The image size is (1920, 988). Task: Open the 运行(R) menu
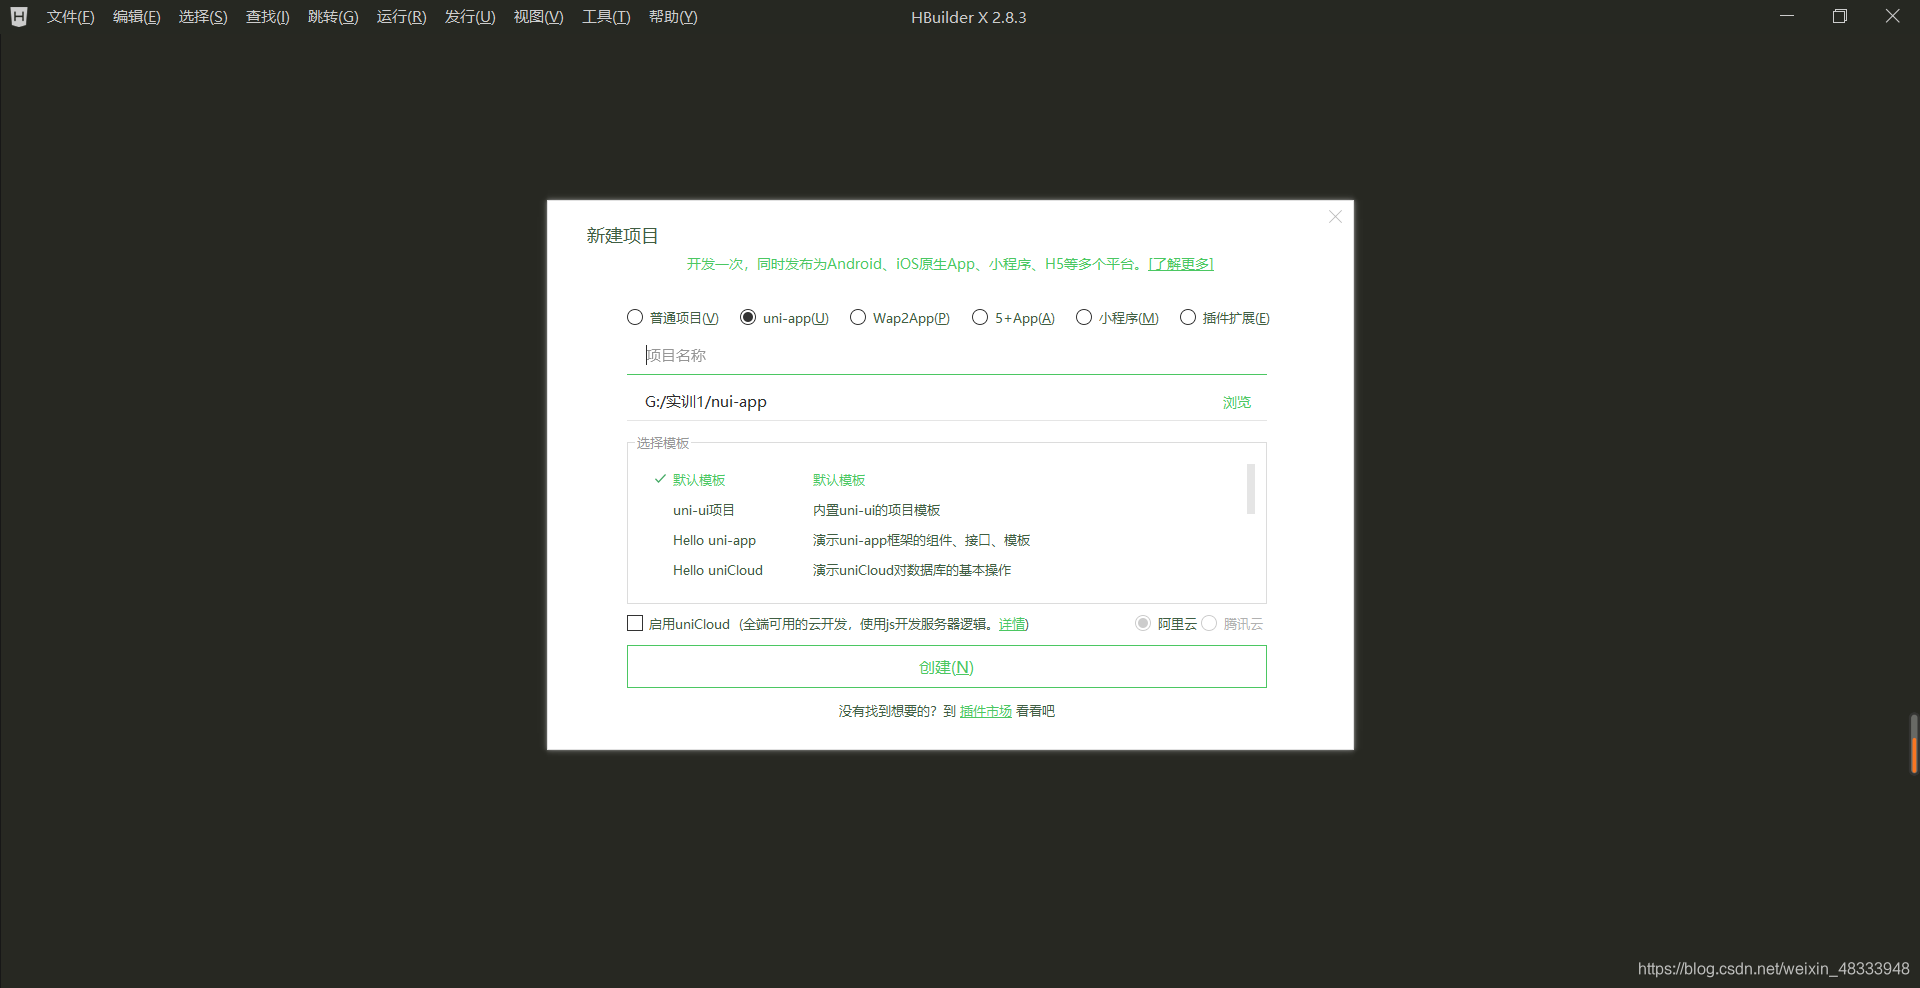[401, 17]
